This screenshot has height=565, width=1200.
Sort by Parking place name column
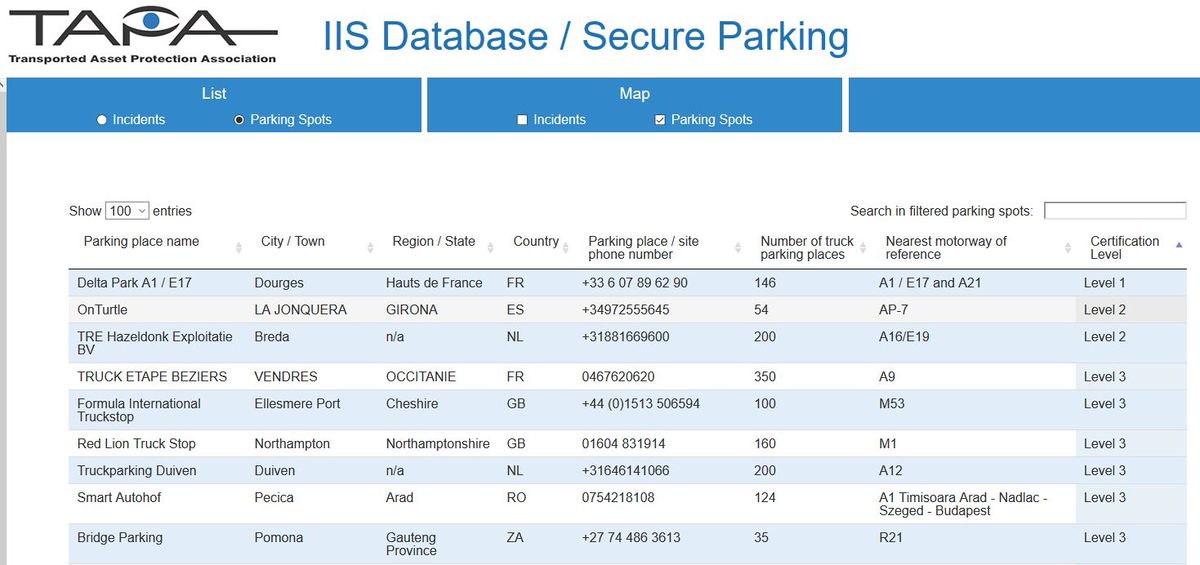click(x=141, y=241)
